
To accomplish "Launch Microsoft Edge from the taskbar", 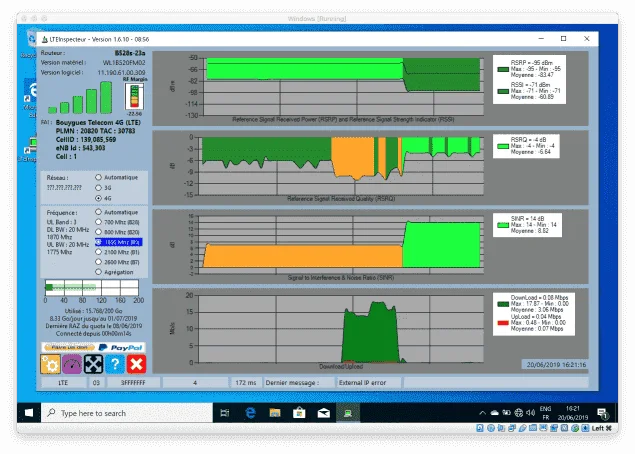I will (x=250, y=413).
